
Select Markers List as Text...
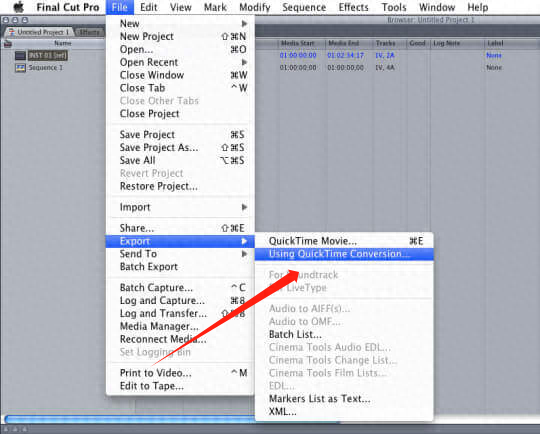pyautogui.click(x=344, y=399)
